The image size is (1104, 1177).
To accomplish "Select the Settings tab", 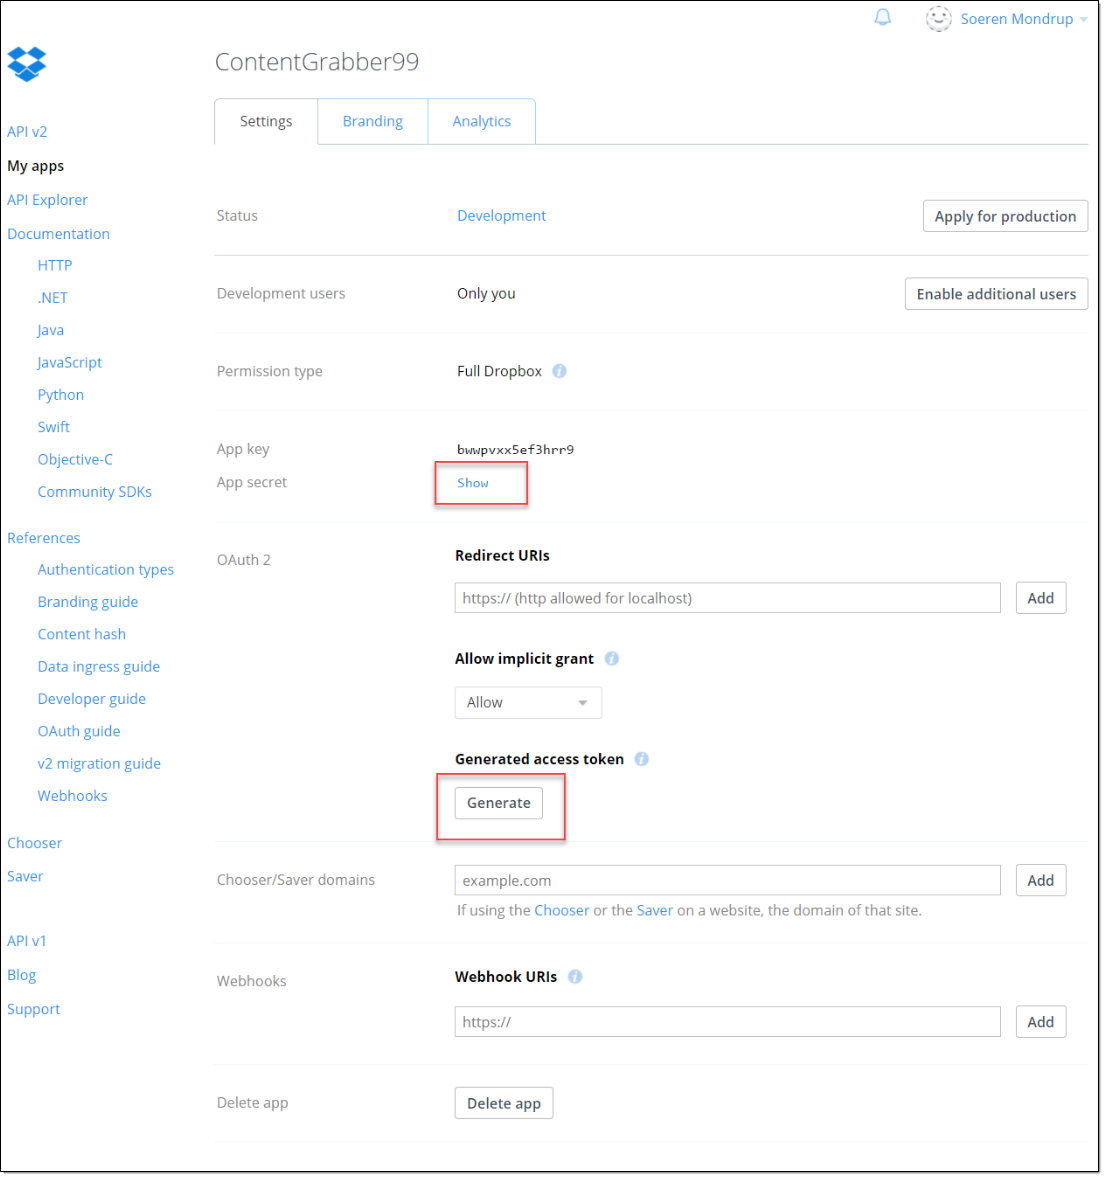I will tap(266, 121).
